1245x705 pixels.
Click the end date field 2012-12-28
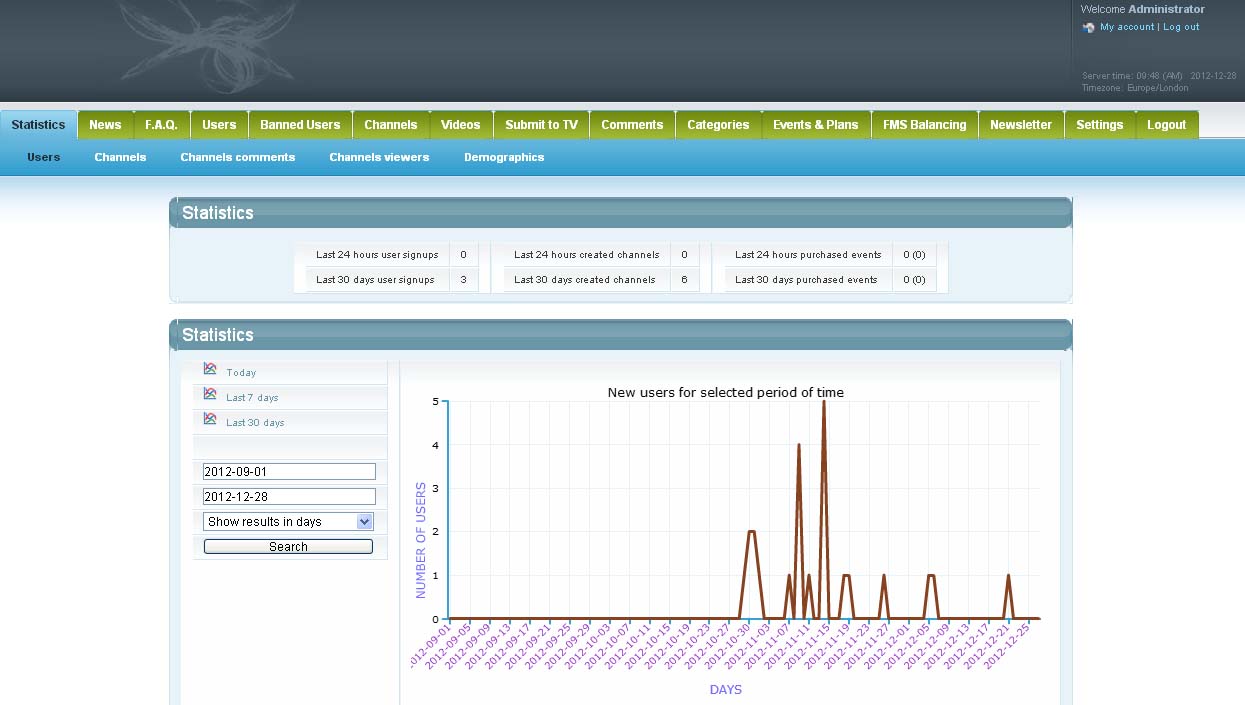click(x=289, y=497)
